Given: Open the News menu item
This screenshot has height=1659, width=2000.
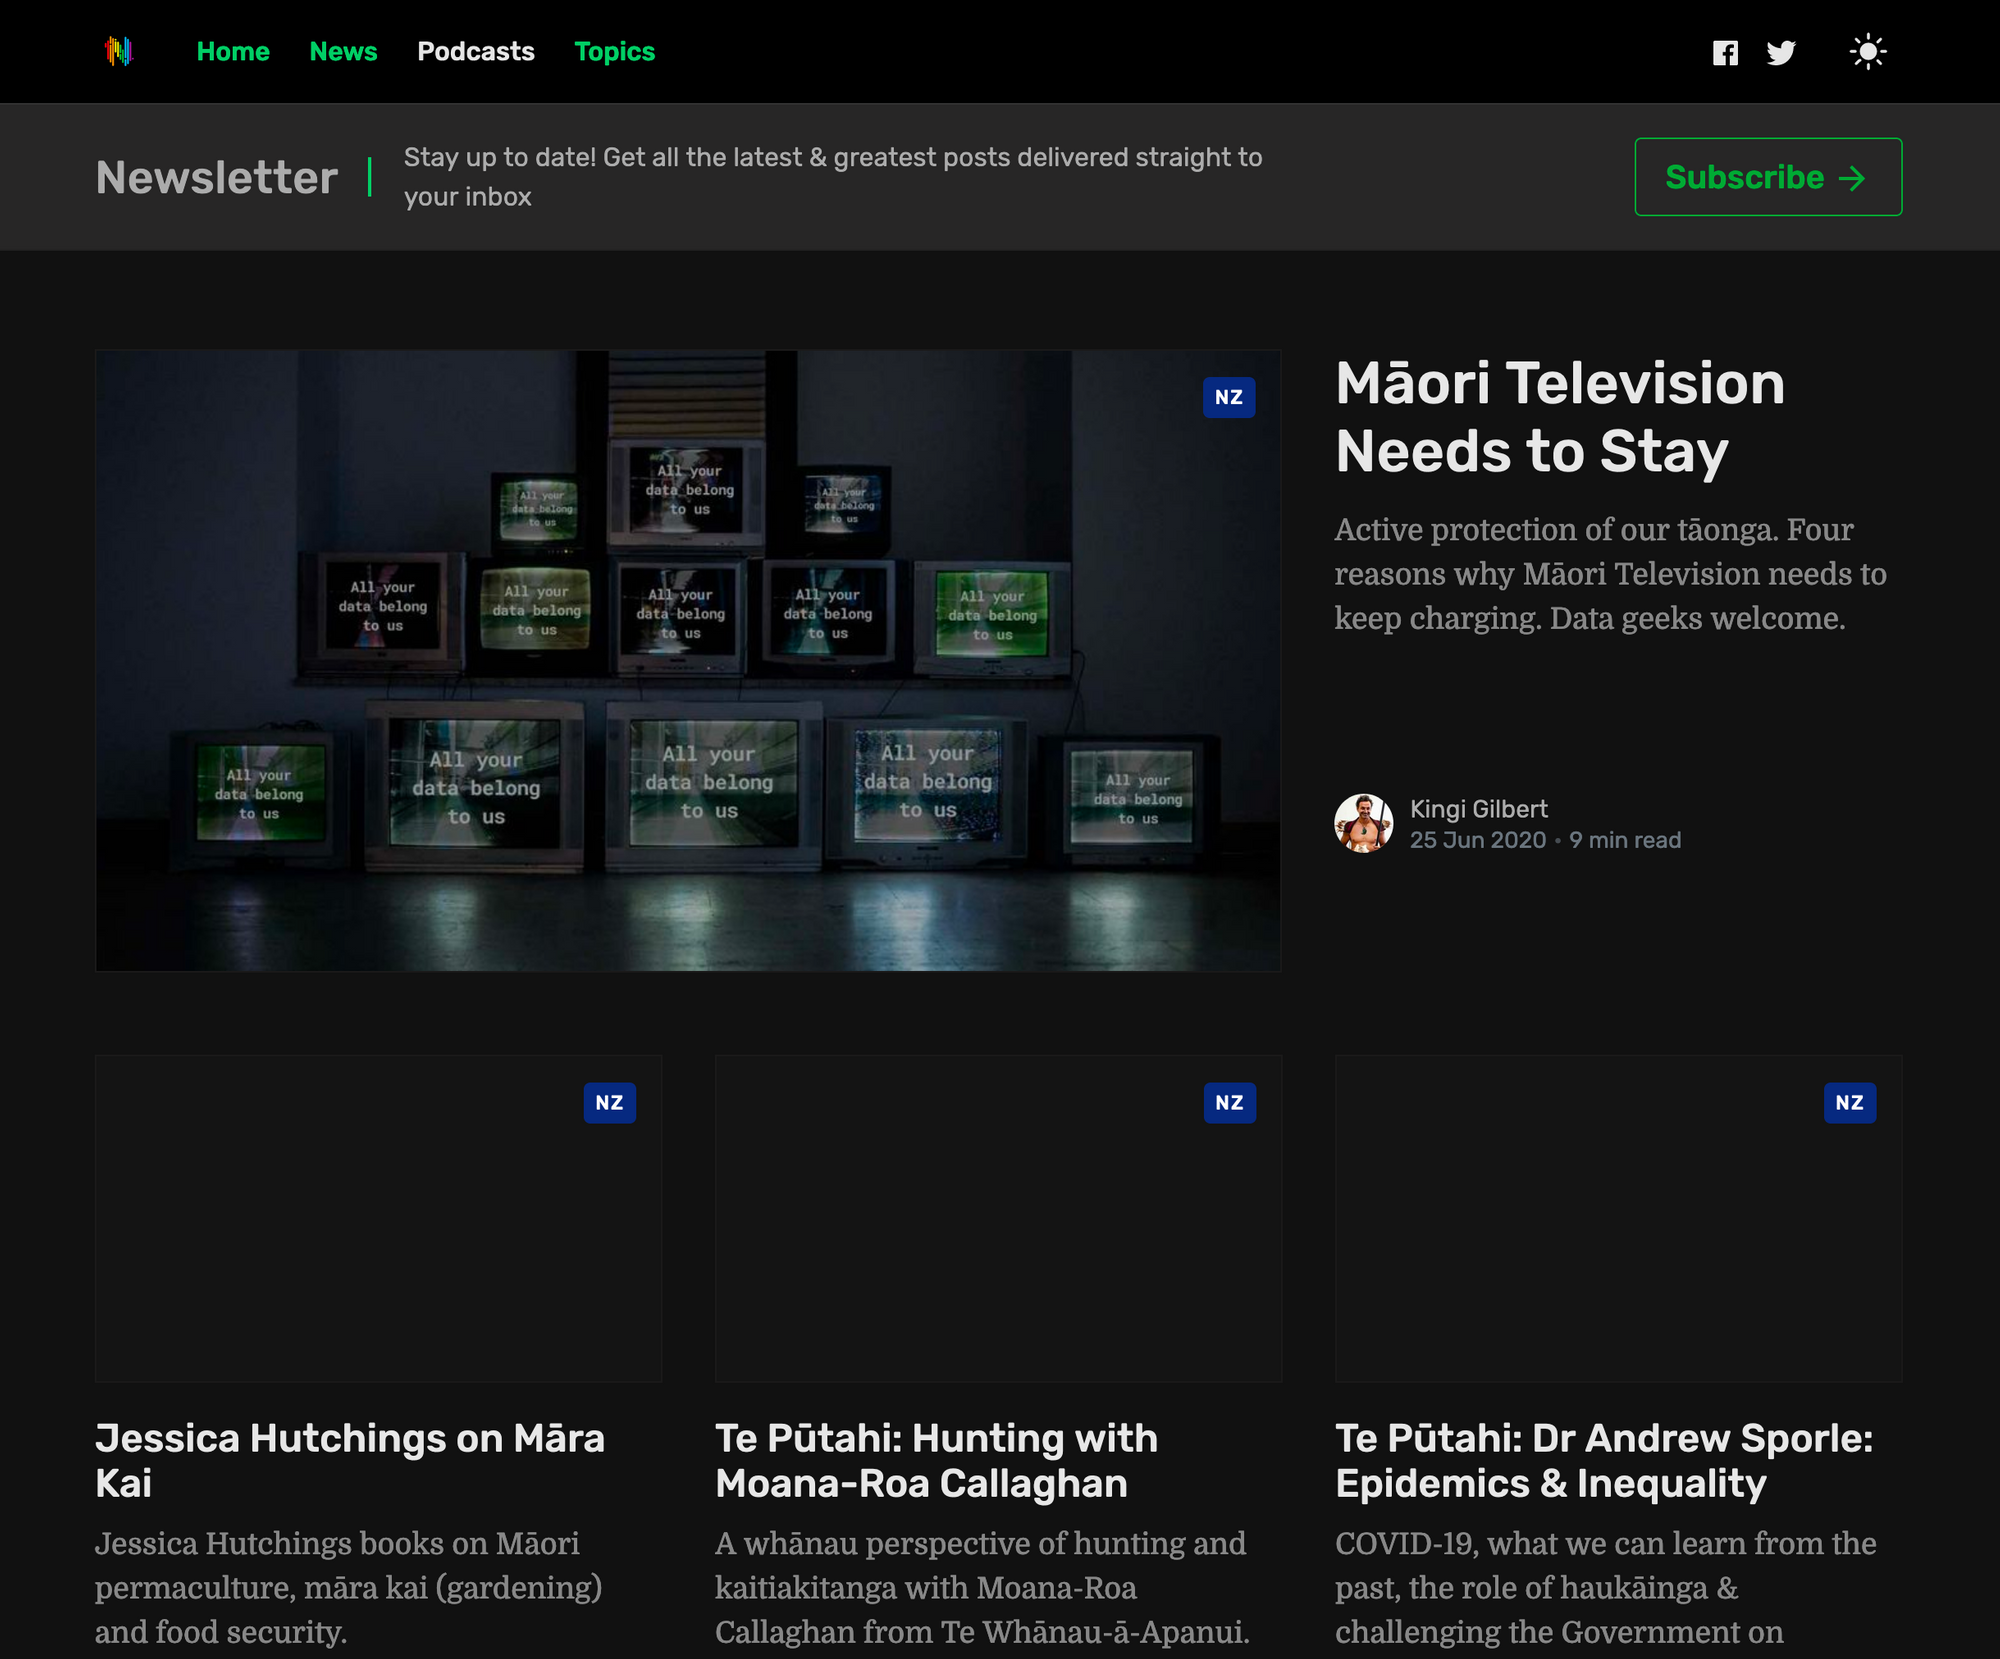Looking at the screenshot, I should (343, 52).
